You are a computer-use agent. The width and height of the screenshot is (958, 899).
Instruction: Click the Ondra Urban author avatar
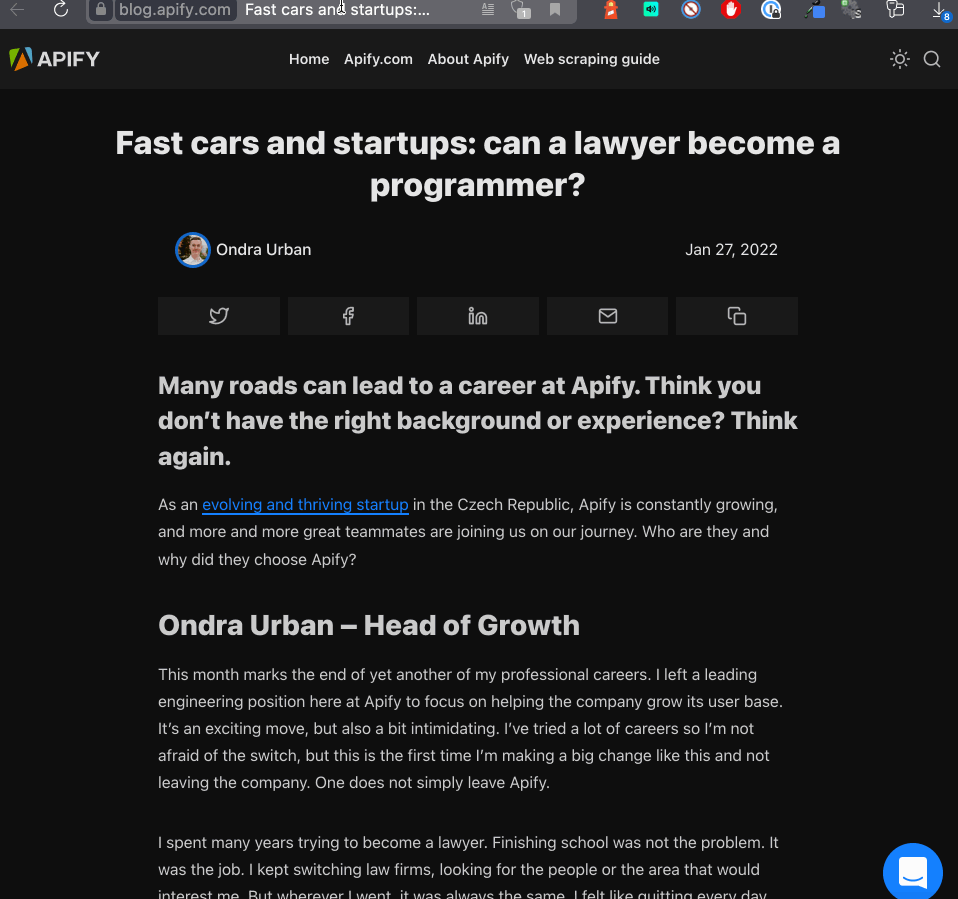pyautogui.click(x=193, y=250)
